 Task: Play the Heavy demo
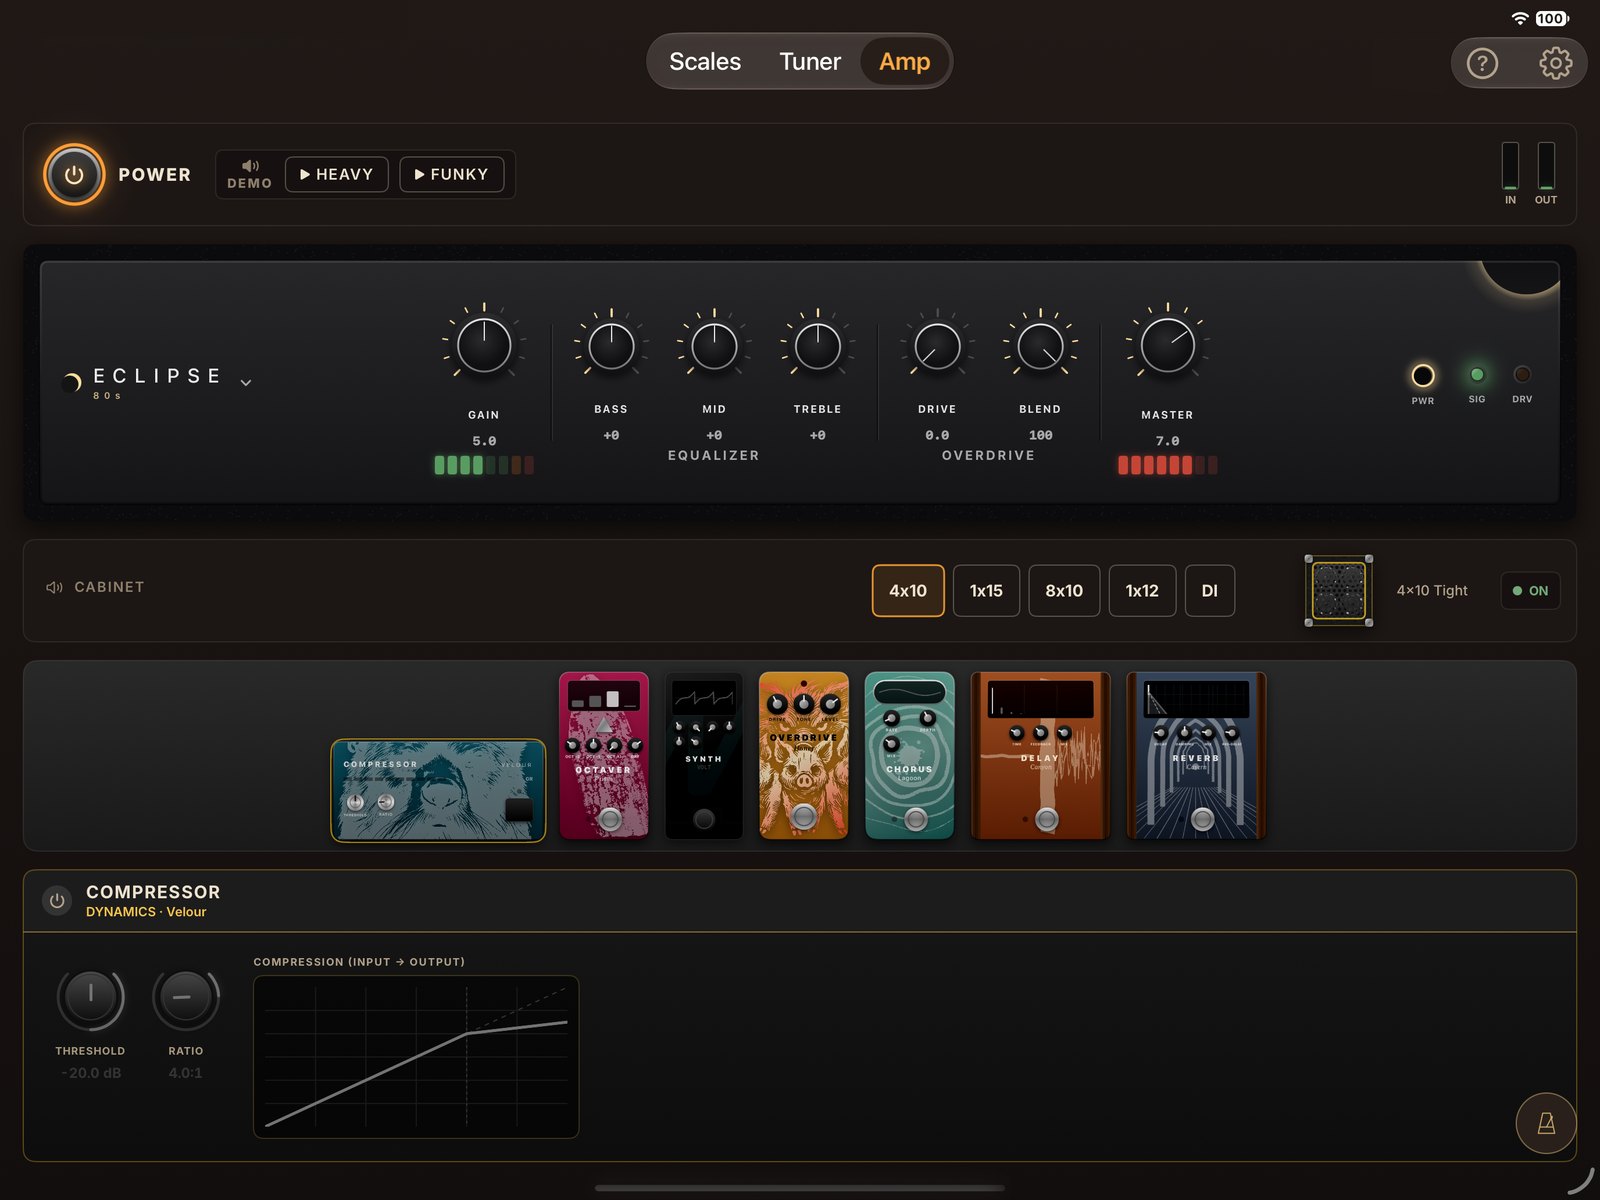[337, 174]
